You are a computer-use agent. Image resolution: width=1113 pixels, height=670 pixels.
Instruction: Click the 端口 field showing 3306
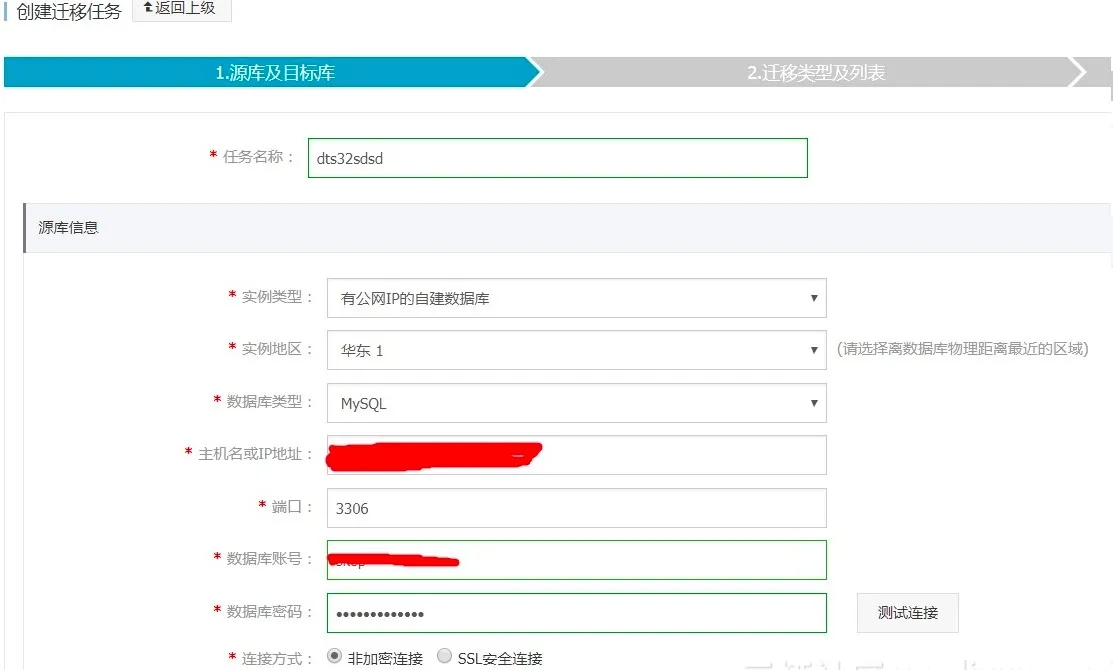click(576, 508)
